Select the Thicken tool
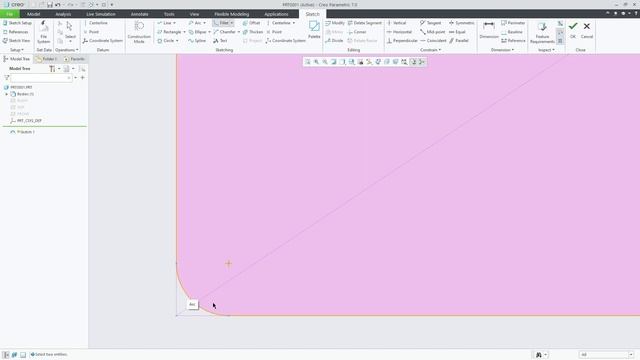 click(253, 32)
